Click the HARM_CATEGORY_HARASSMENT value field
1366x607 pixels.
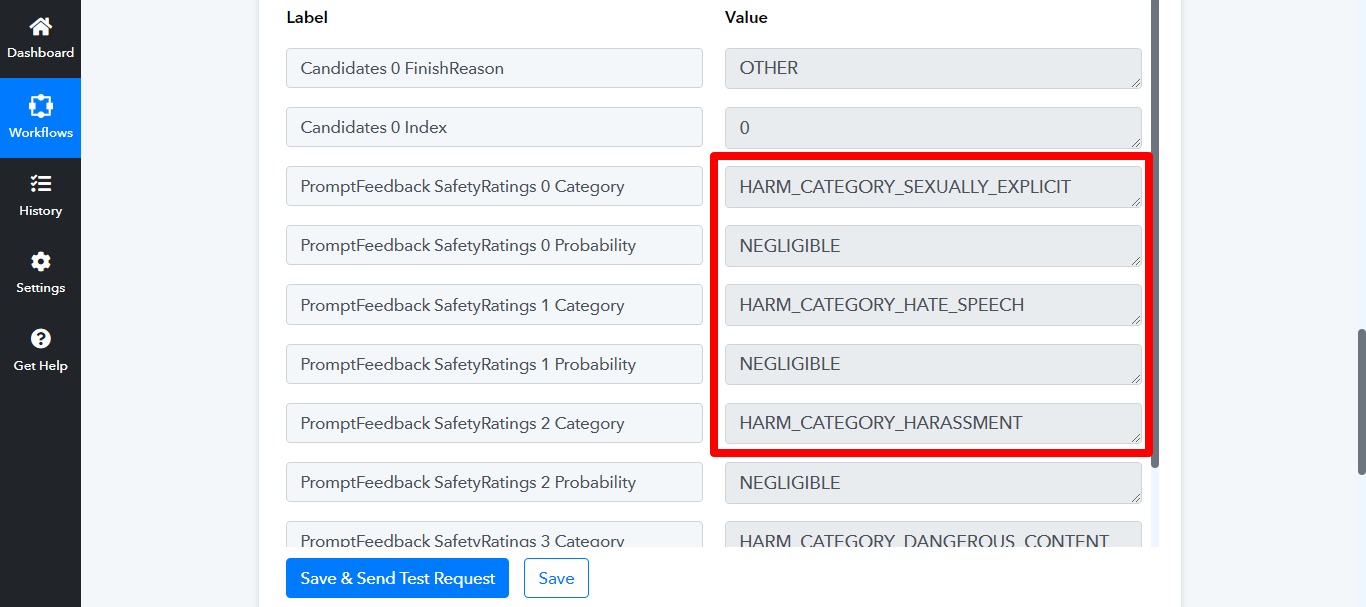[933, 423]
